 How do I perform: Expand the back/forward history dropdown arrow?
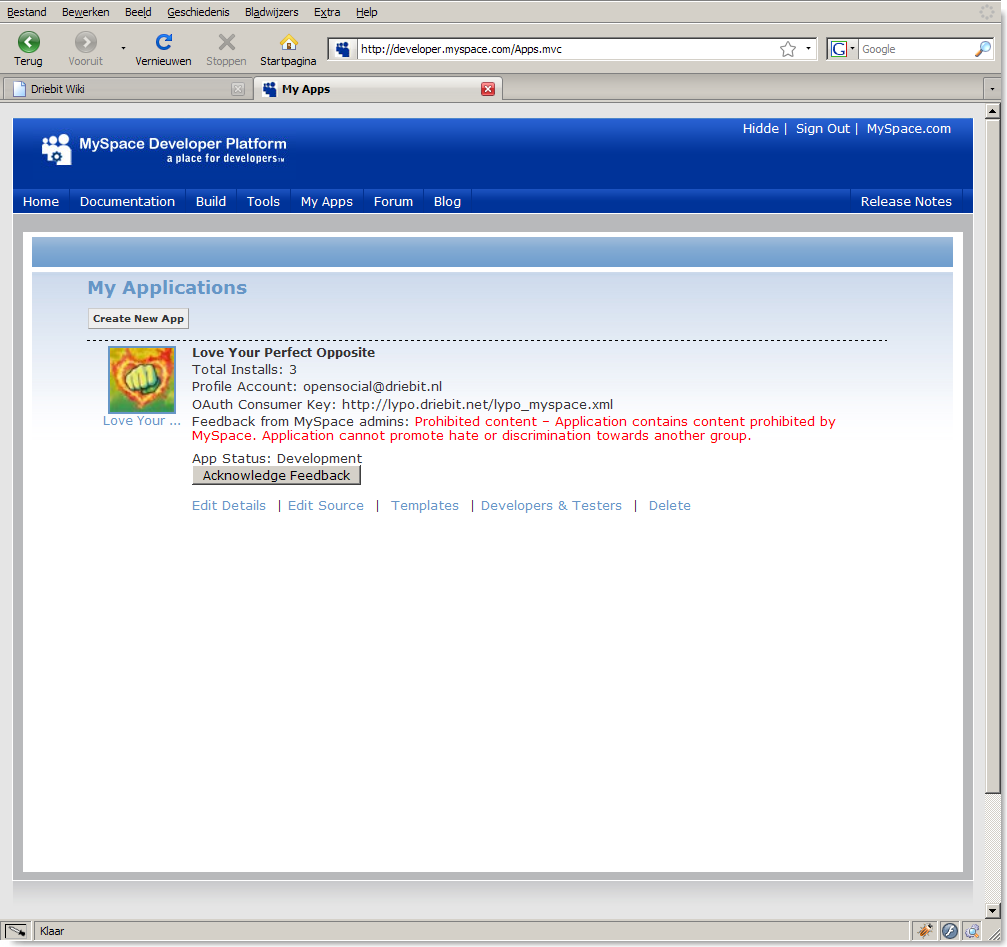123,48
